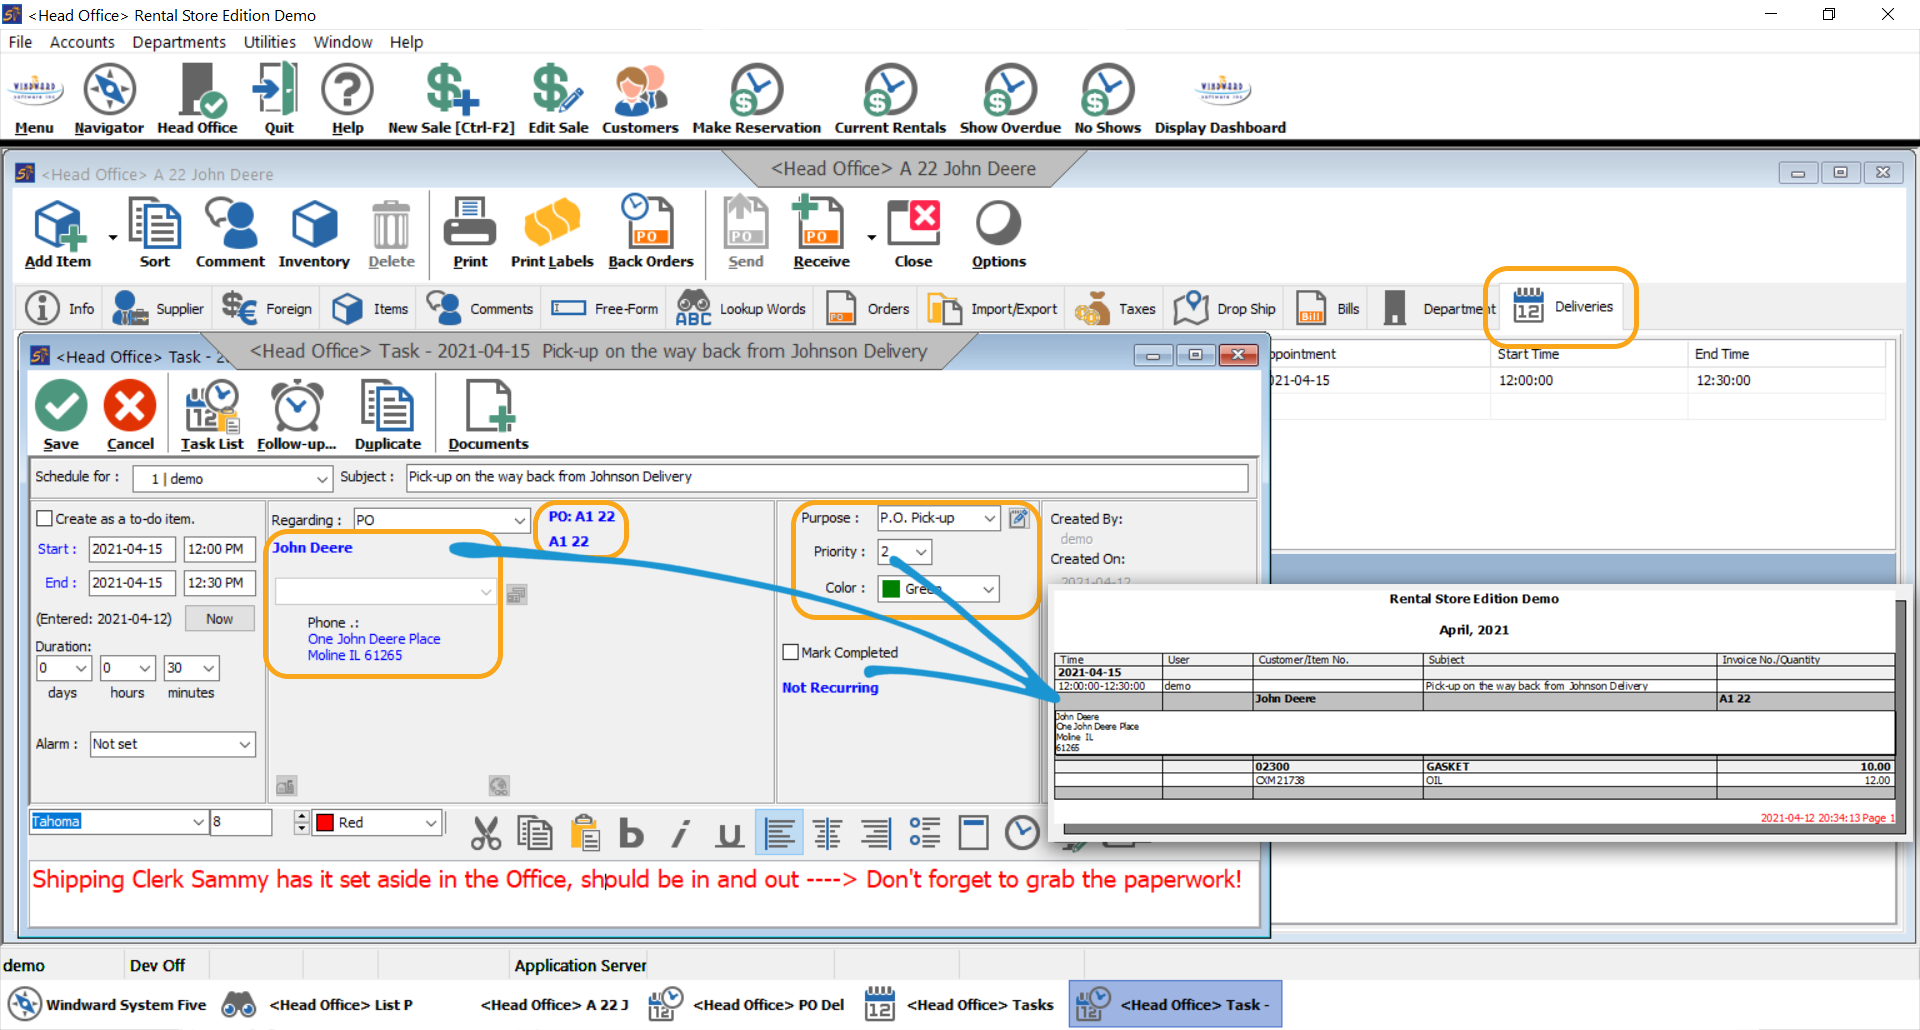Open Documents for this task
This screenshot has width=1920, height=1030.
coord(487,413)
